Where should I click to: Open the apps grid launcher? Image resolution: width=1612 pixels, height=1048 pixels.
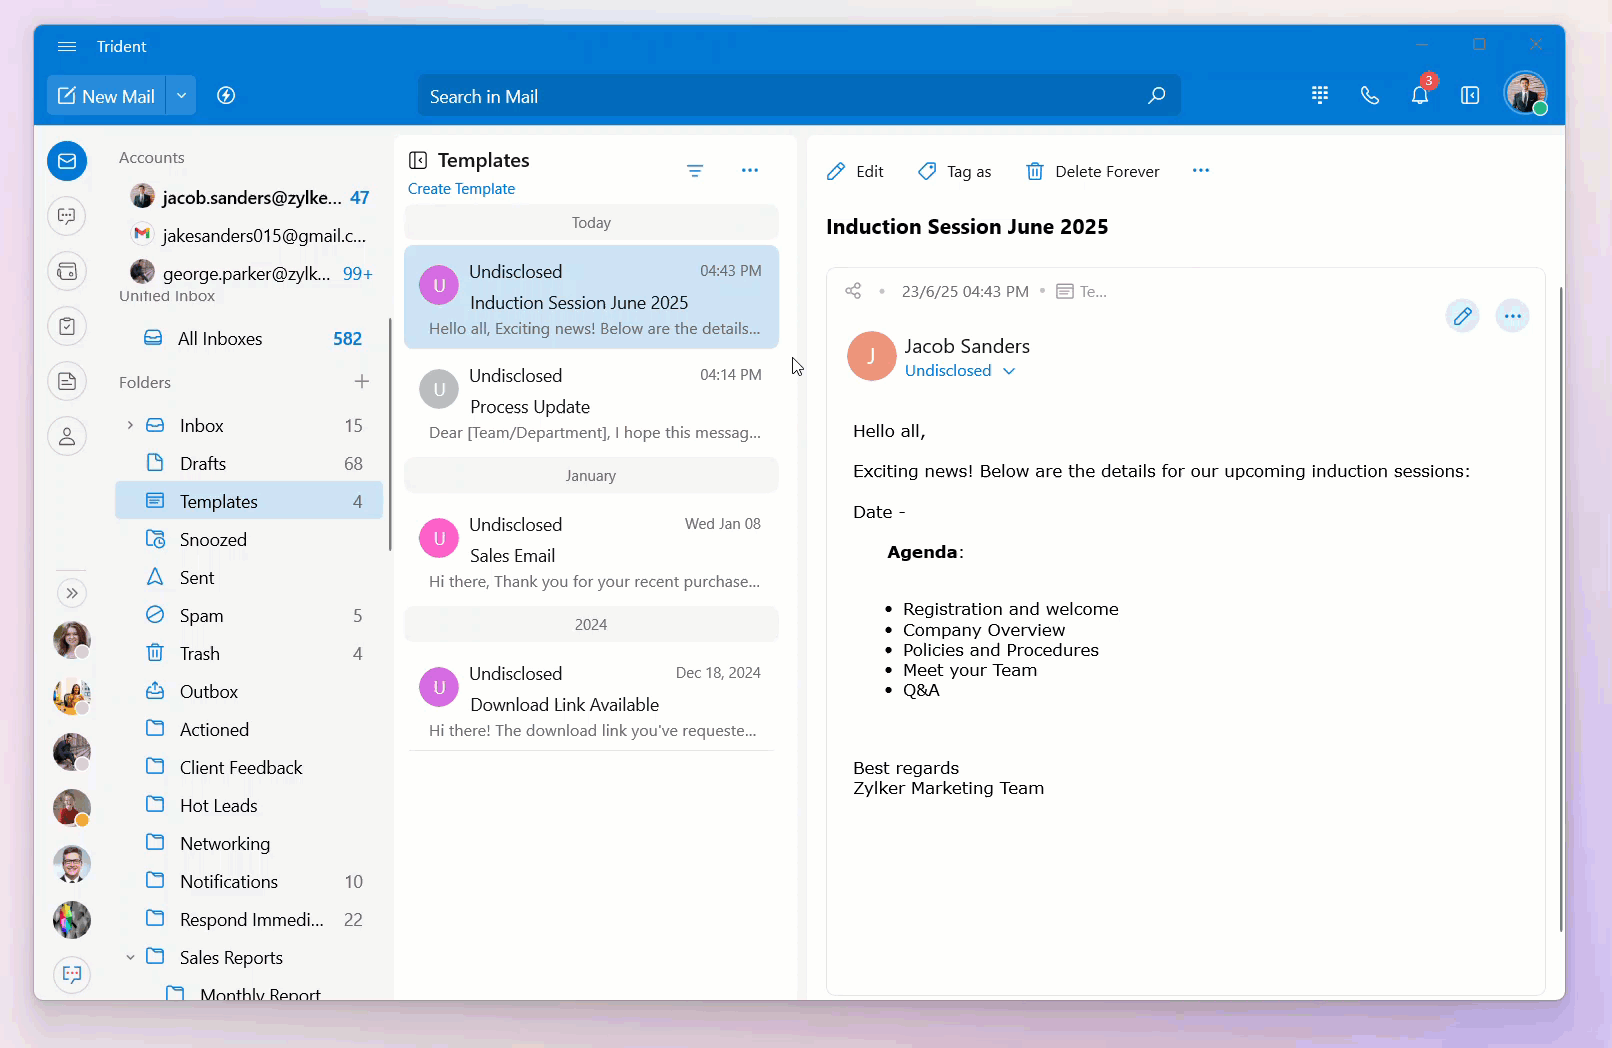1320,95
